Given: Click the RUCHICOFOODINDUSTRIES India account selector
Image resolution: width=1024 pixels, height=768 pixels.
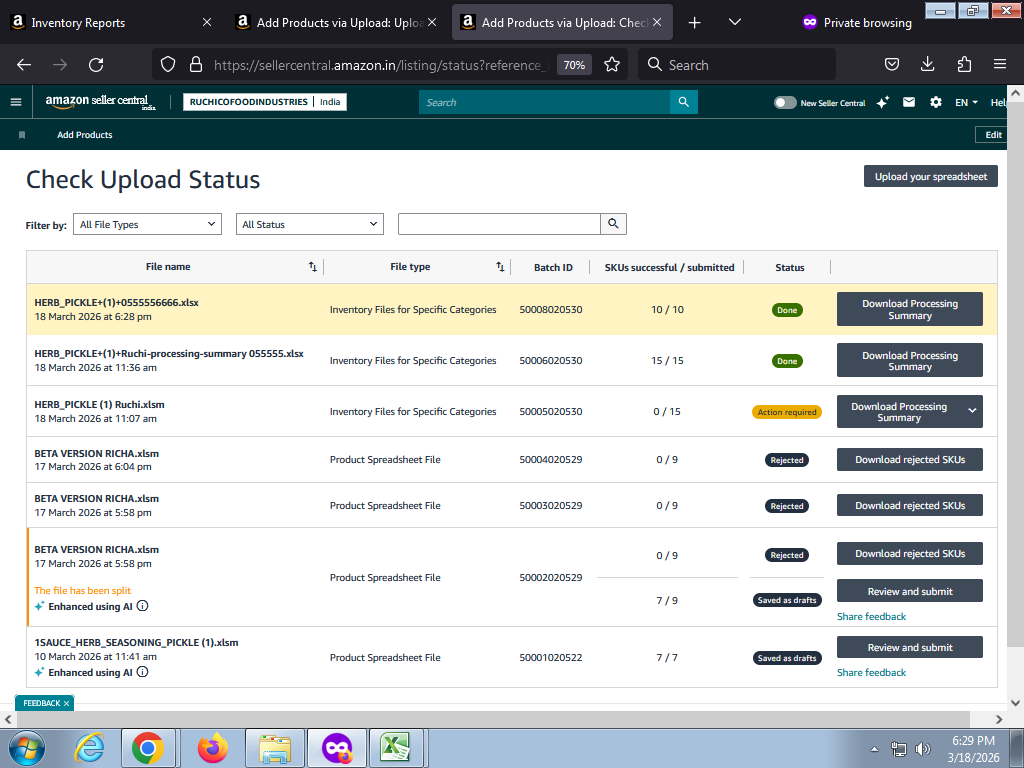Looking at the screenshot, I should [264, 102].
